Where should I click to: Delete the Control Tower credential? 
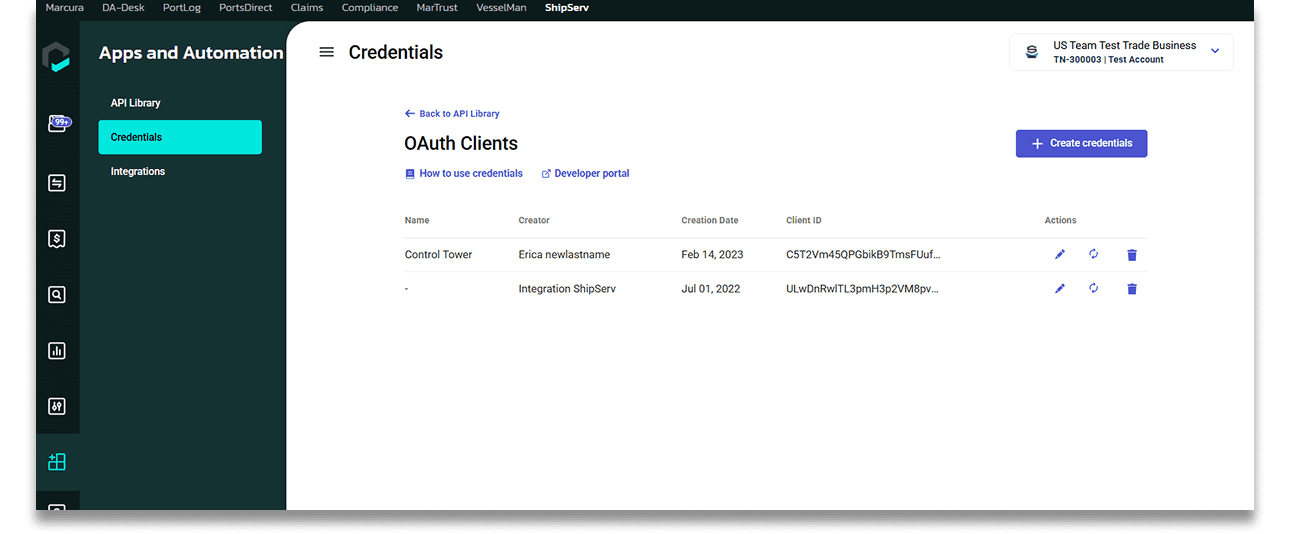pyautogui.click(x=1132, y=255)
